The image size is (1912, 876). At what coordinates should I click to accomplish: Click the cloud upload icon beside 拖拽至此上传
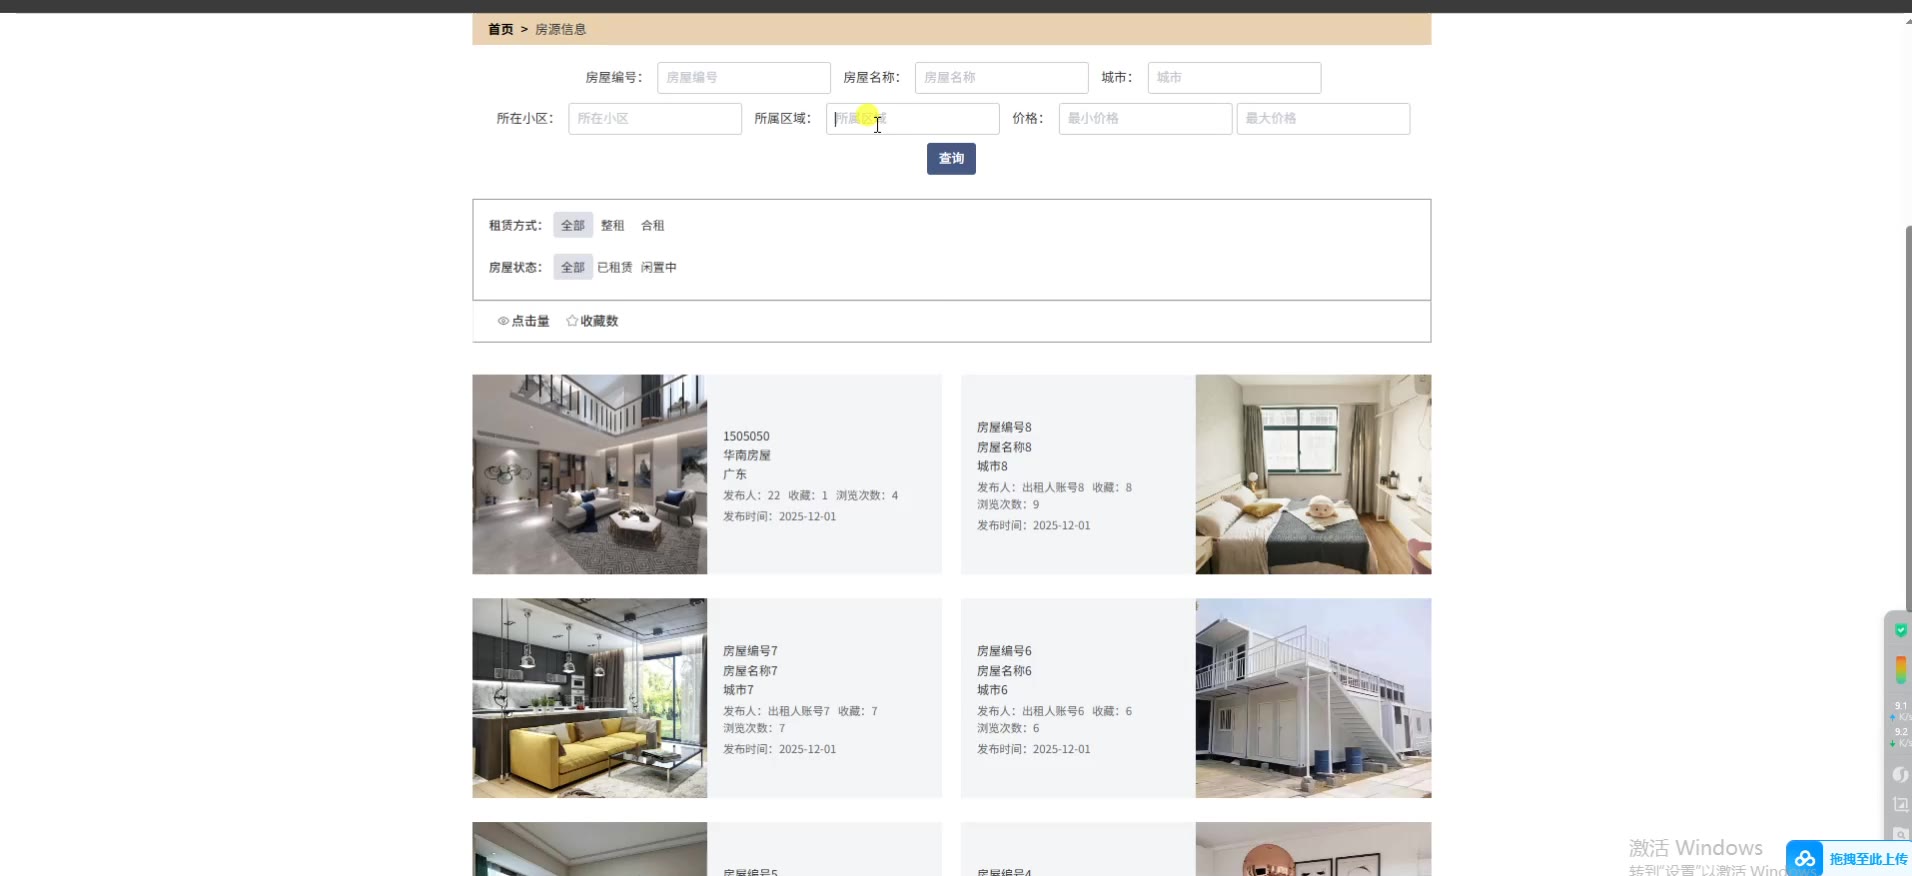click(1805, 859)
